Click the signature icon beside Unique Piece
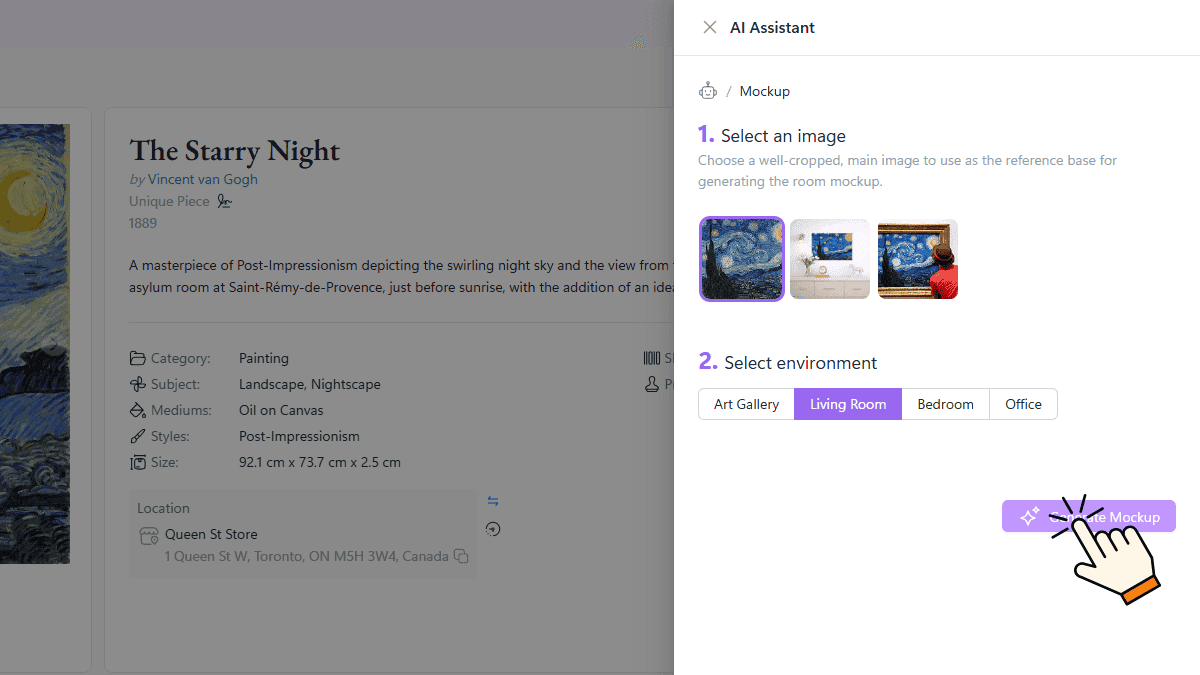The width and height of the screenshot is (1200, 675). pos(225,201)
